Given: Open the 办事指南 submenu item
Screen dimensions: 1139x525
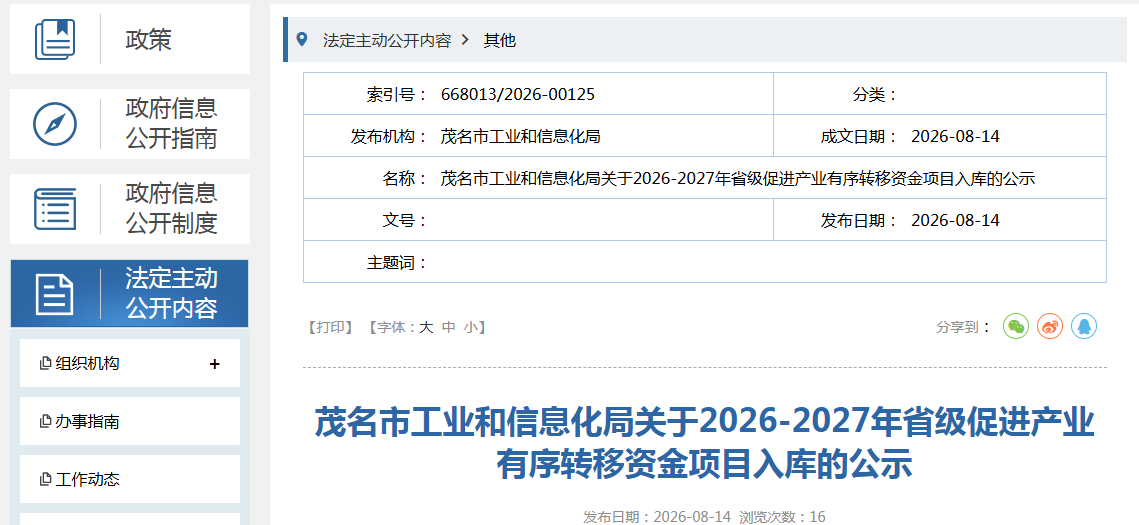Looking at the screenshot, I should click(x=130, y=421).
